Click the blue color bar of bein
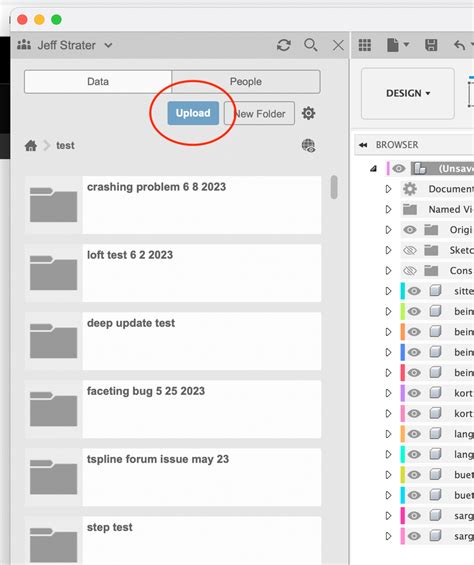The width and height of the screenshot is (474, 565). 403,352
